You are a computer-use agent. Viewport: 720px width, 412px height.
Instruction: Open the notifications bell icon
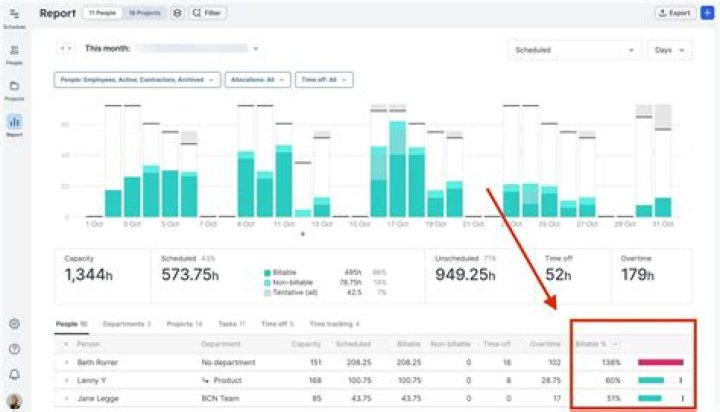coord(14,374)
